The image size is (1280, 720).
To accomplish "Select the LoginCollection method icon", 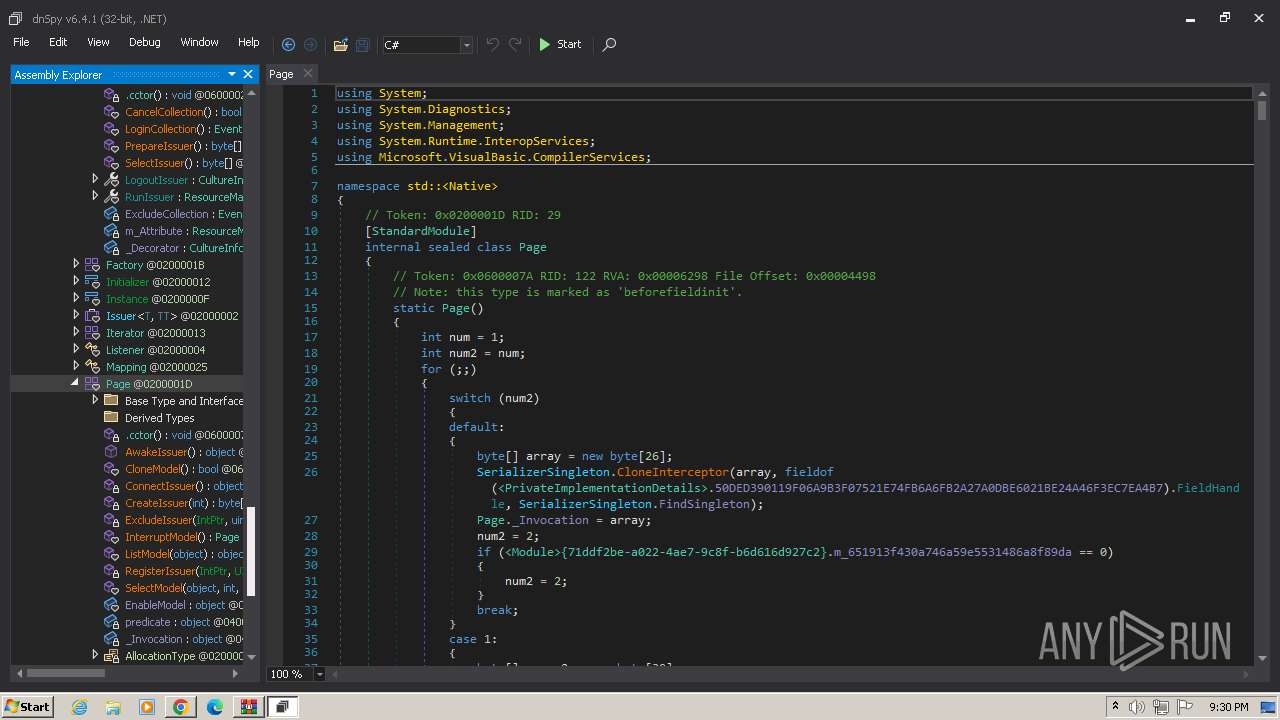I will [112, 129].
